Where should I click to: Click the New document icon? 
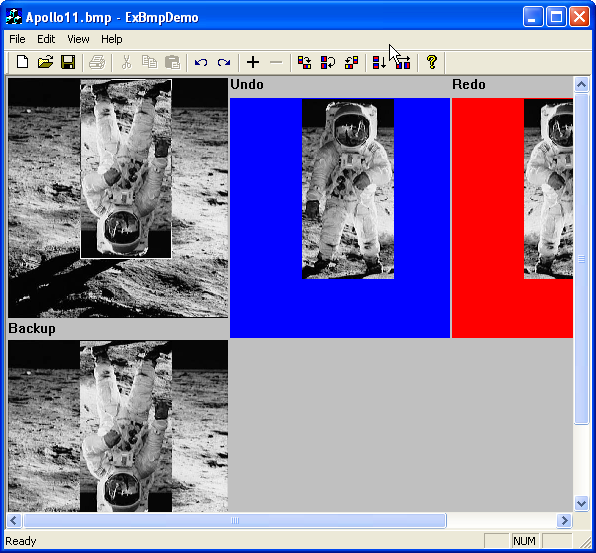(x=22, y=62)
